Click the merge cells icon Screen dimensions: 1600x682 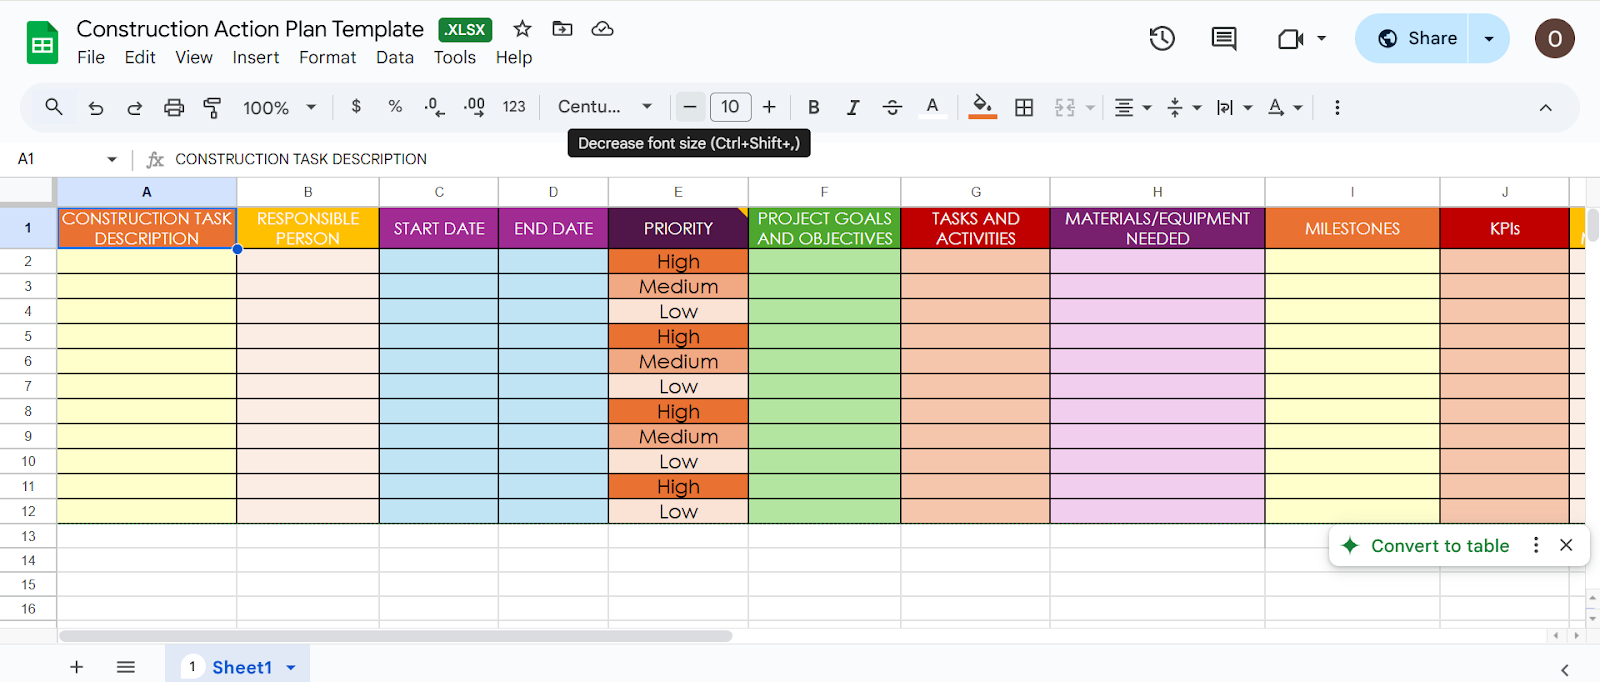point(1065,107)
